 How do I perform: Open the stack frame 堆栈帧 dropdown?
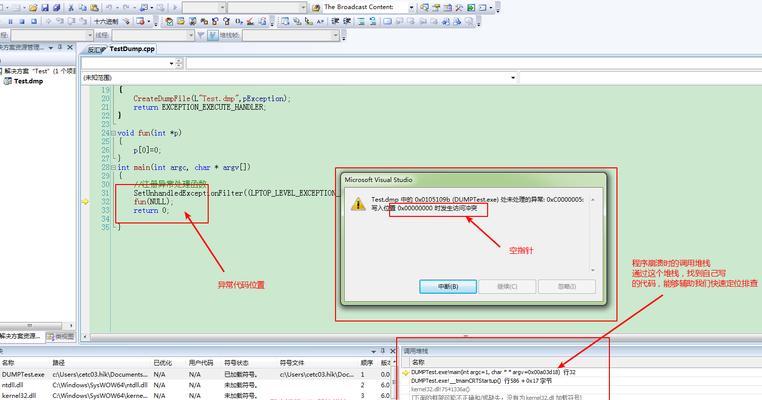pos(335,35)
